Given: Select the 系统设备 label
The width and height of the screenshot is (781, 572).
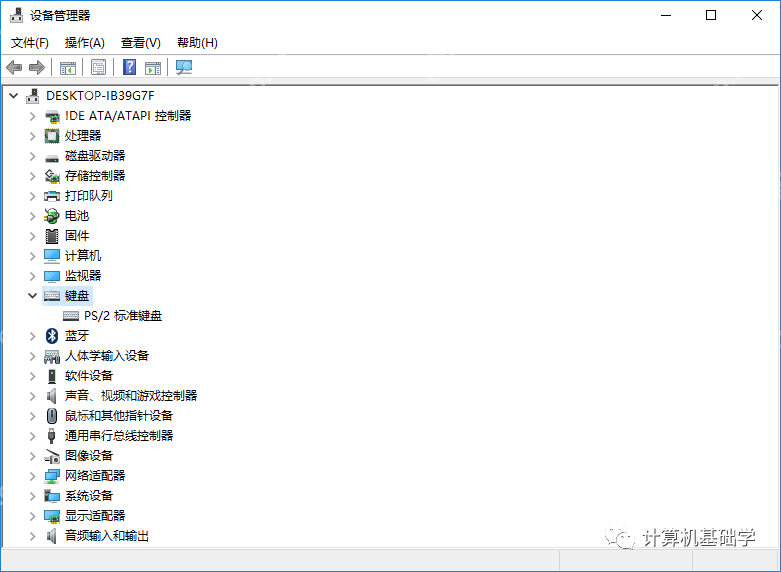Looking at the screenshot, I should tap(89, 496).
